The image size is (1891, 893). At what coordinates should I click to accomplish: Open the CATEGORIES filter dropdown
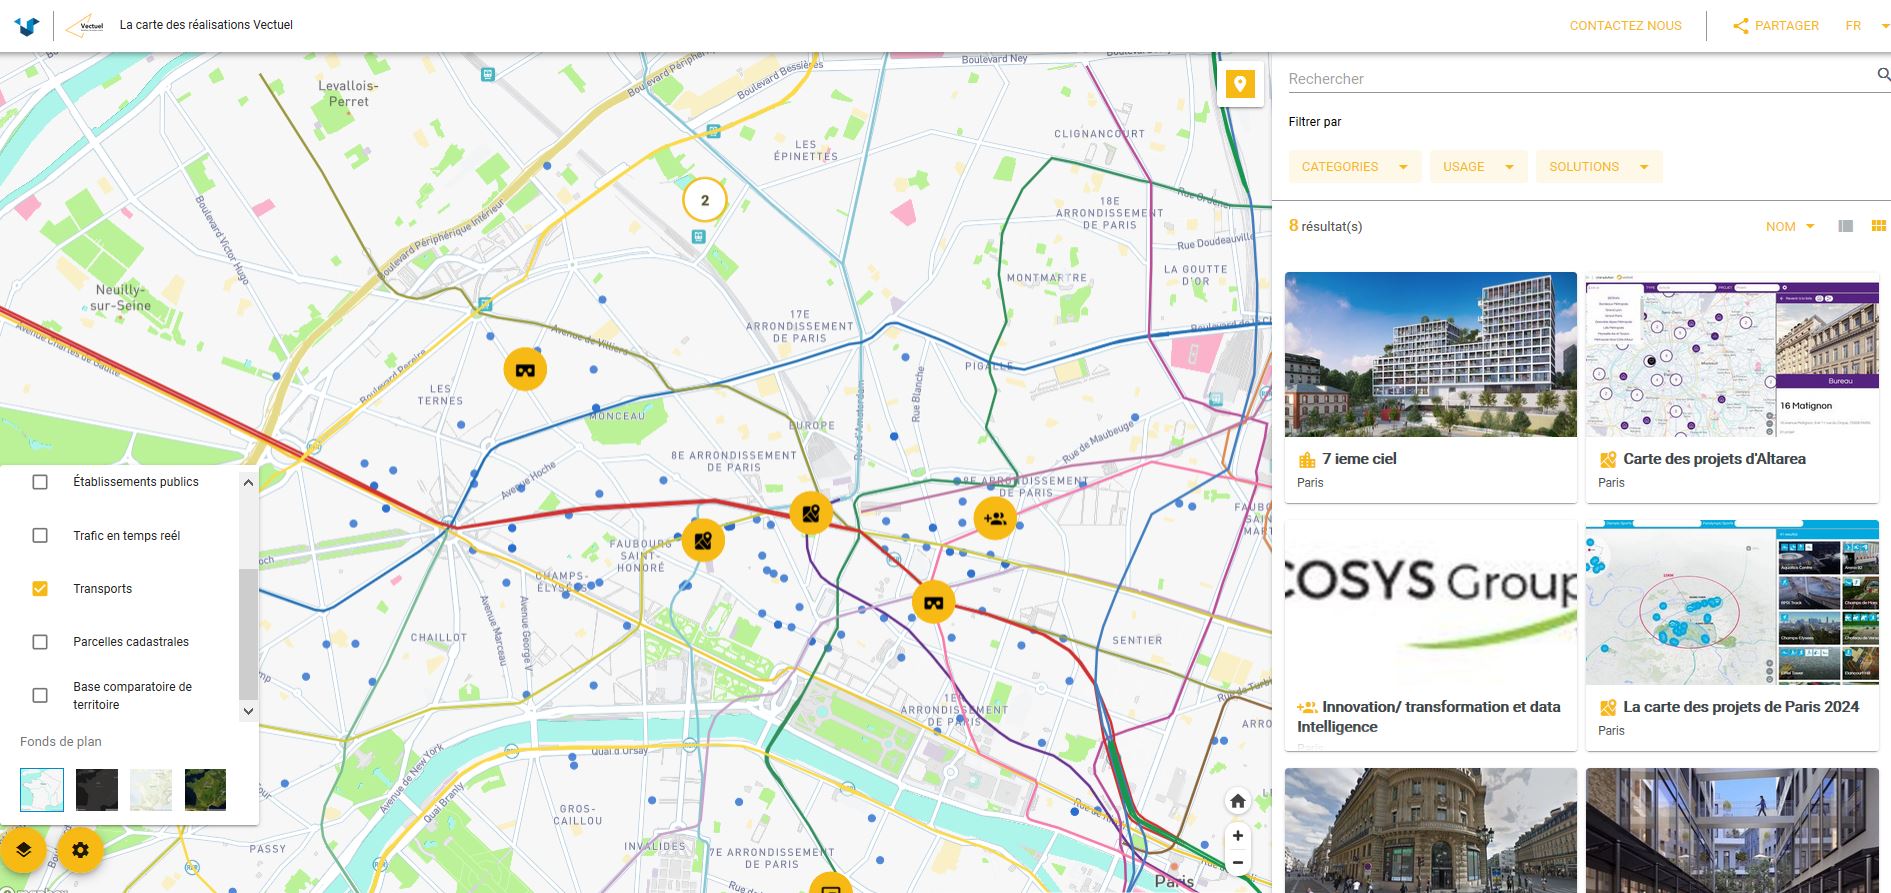(x=1355, y=167)
